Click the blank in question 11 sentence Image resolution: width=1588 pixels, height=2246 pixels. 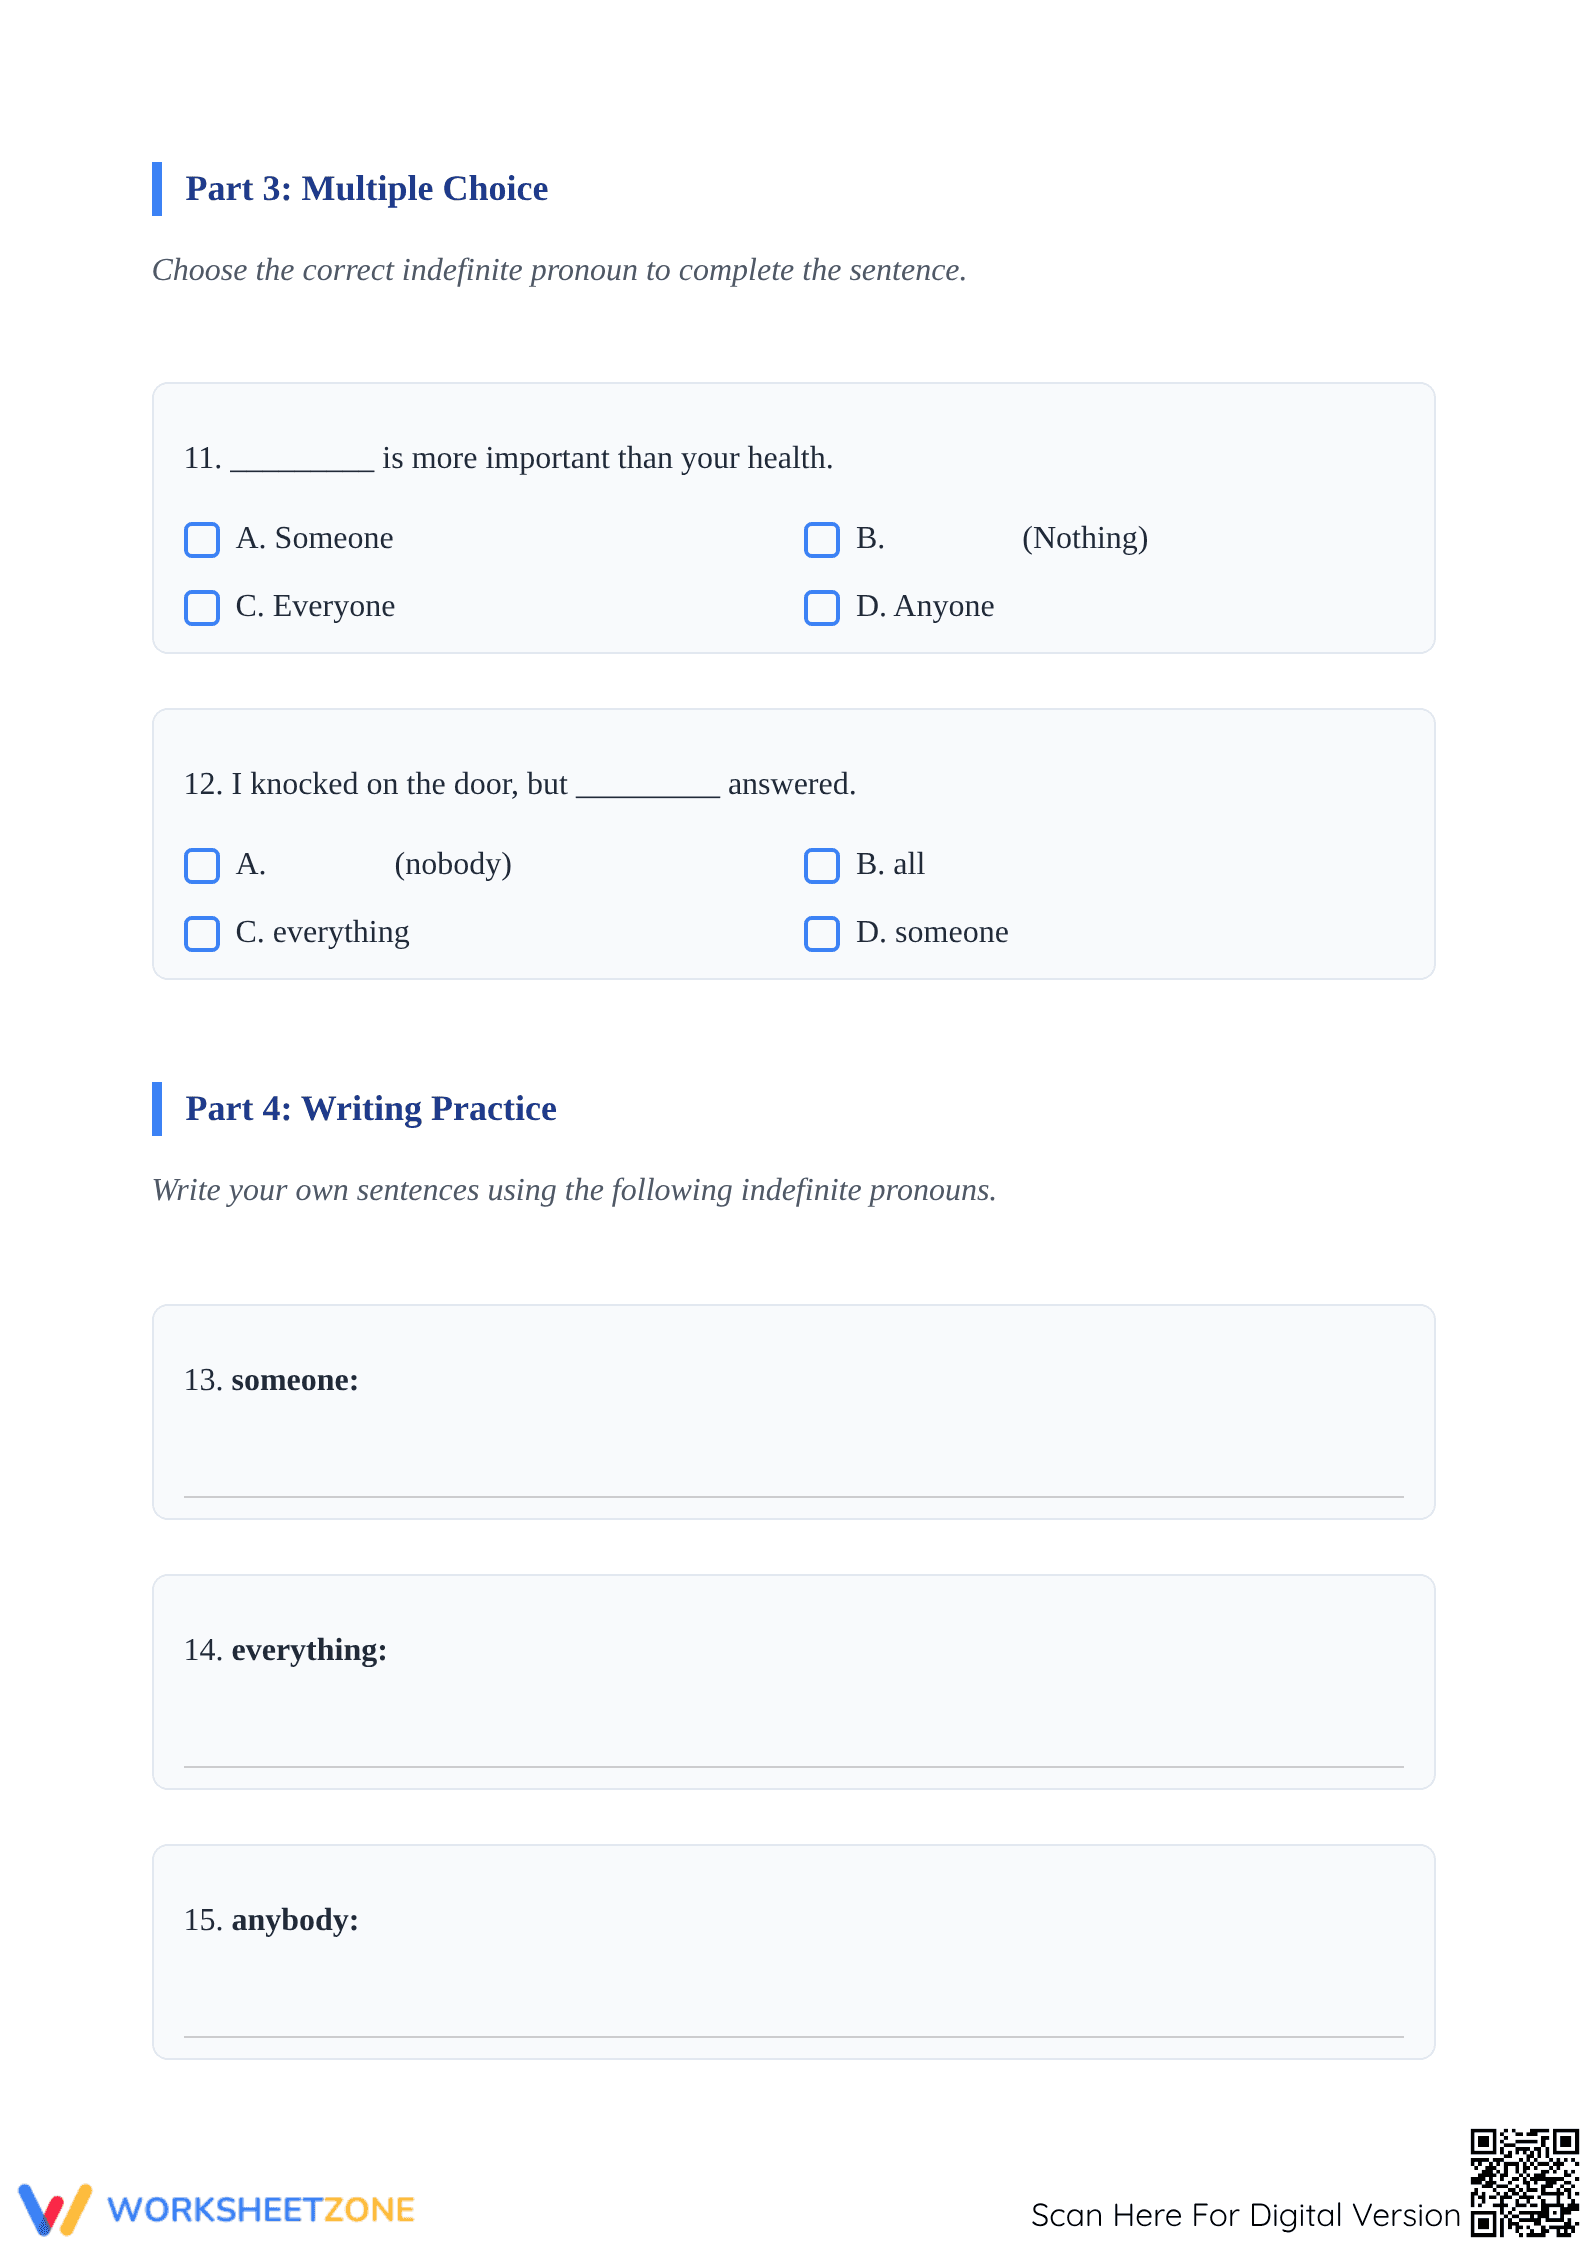click(x=302, y=462)
